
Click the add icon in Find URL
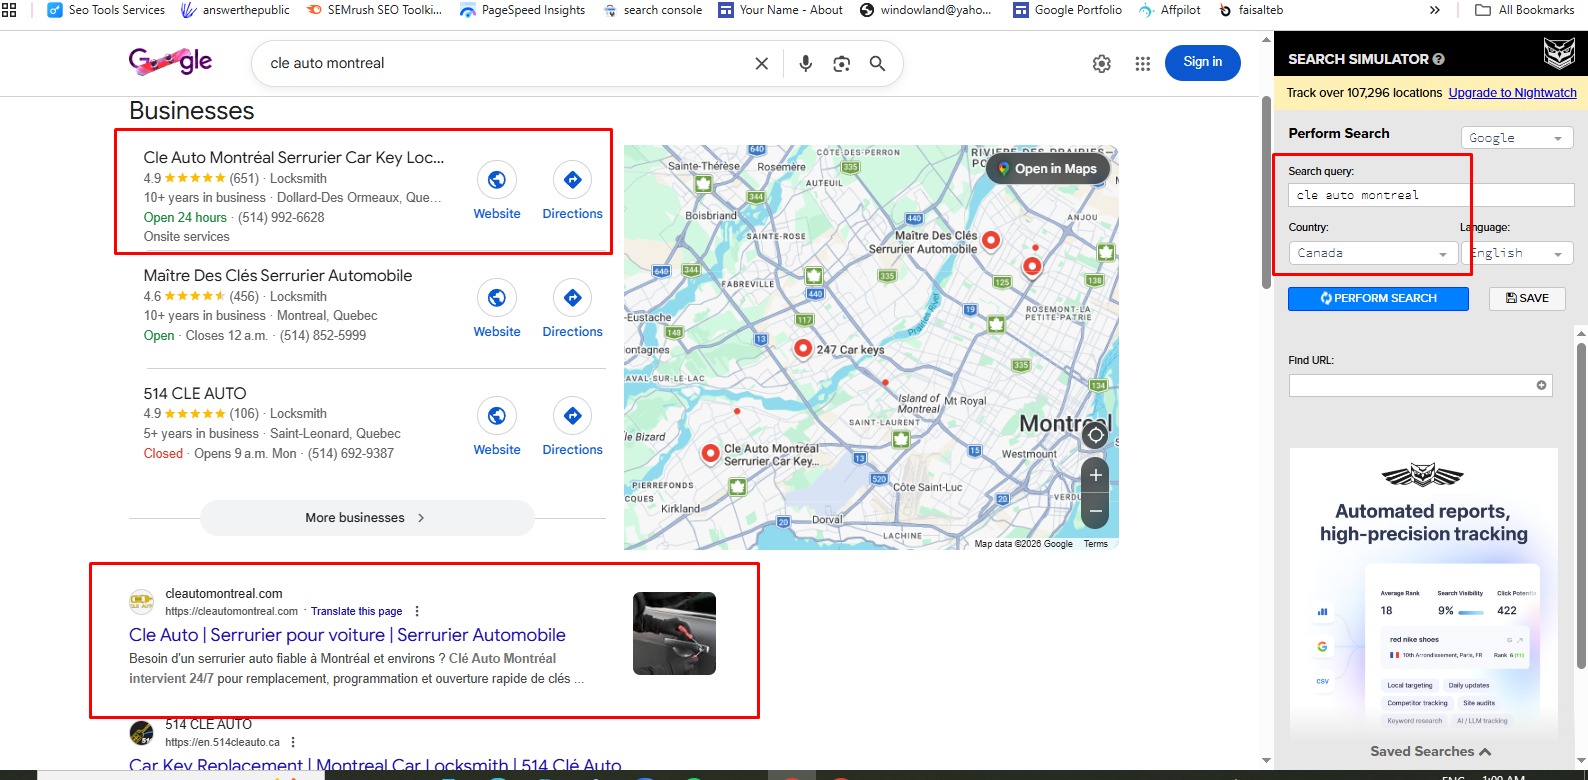pos(1541,385)
